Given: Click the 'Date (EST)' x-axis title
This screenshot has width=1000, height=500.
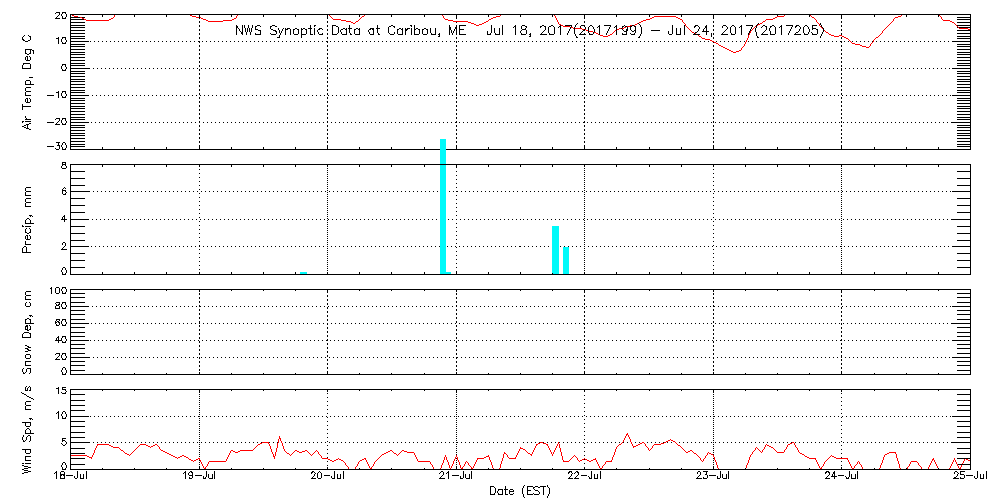Looking at the screenshot, I should (x=519, y=491).
